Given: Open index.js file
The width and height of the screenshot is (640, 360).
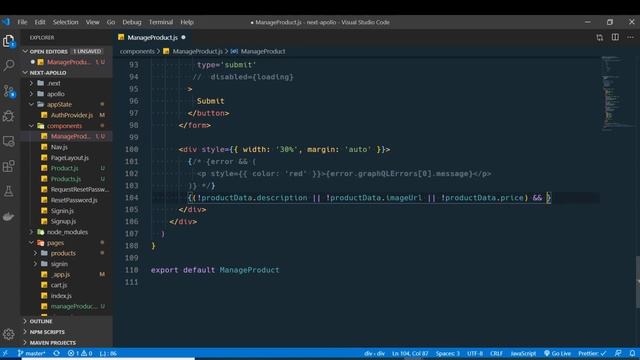Looking at the screenshot, I should tap(61, 296).
